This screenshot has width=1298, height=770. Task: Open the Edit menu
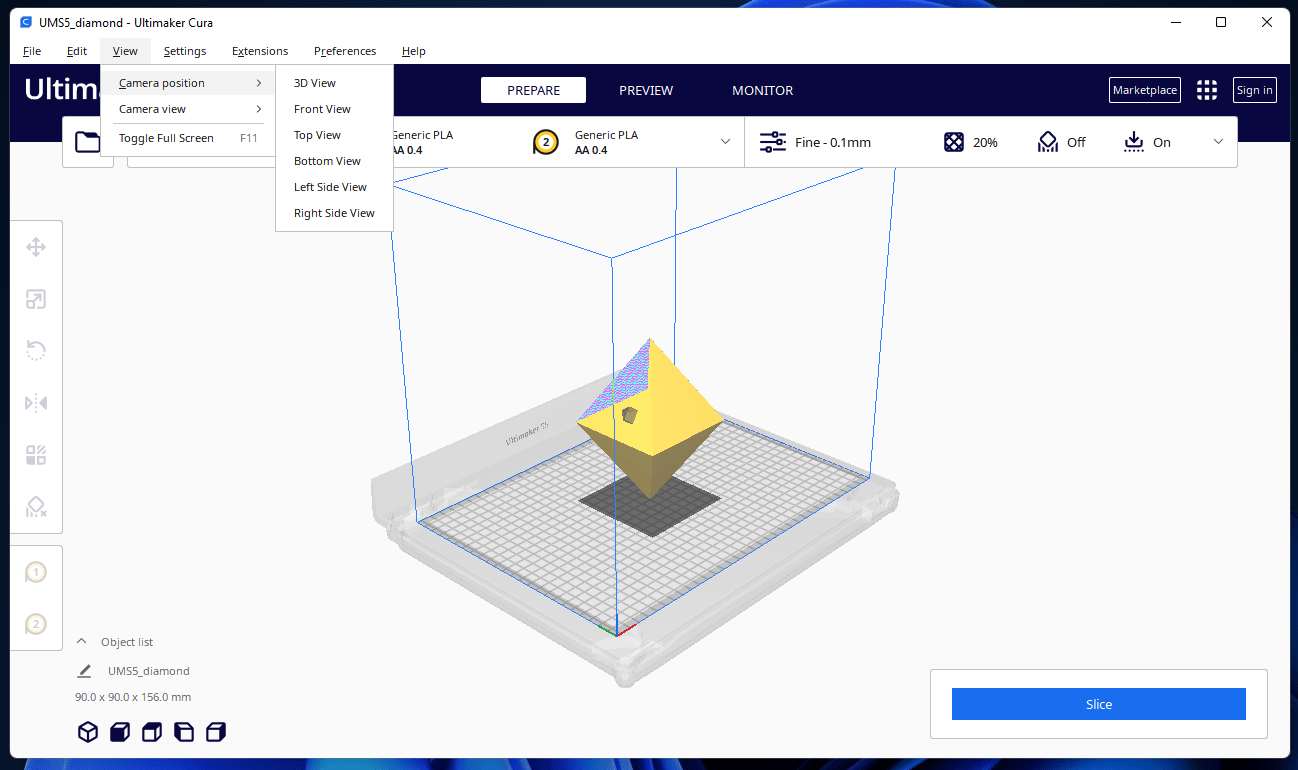77,51
